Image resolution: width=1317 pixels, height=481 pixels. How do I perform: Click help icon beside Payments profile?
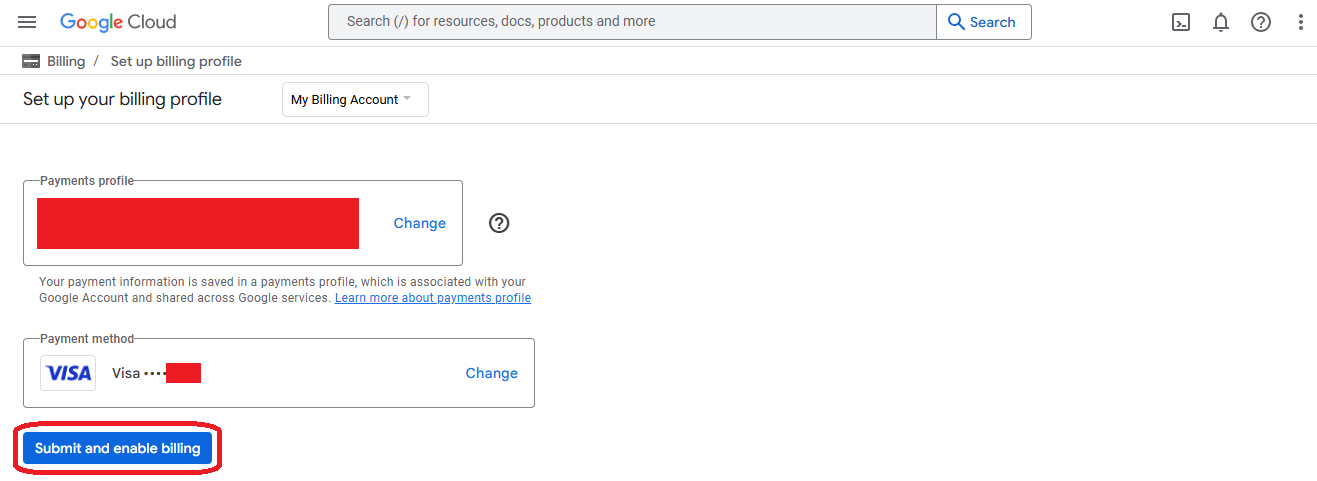pos(499,223)
